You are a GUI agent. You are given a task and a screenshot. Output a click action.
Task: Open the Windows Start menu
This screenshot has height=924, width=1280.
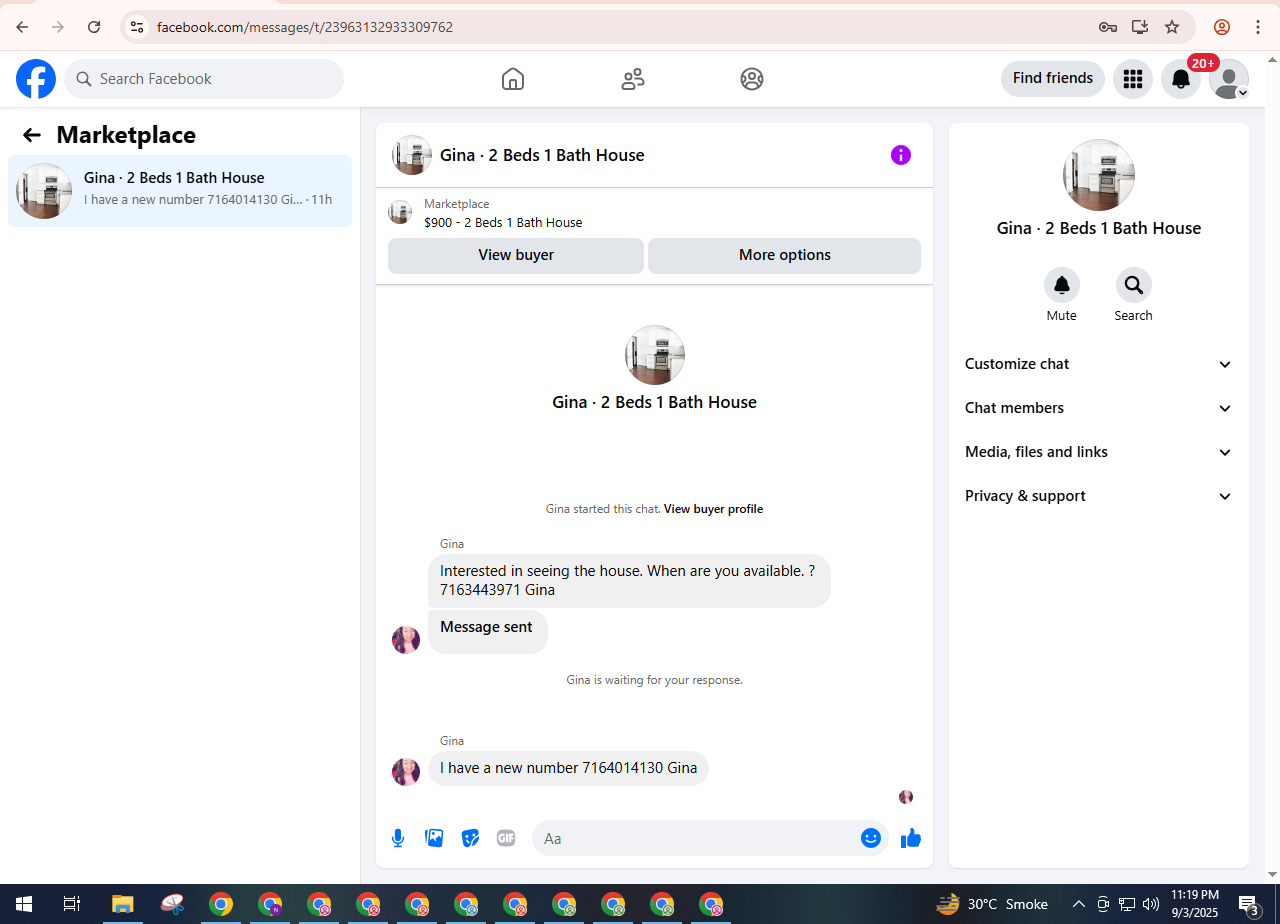(22, 904)
